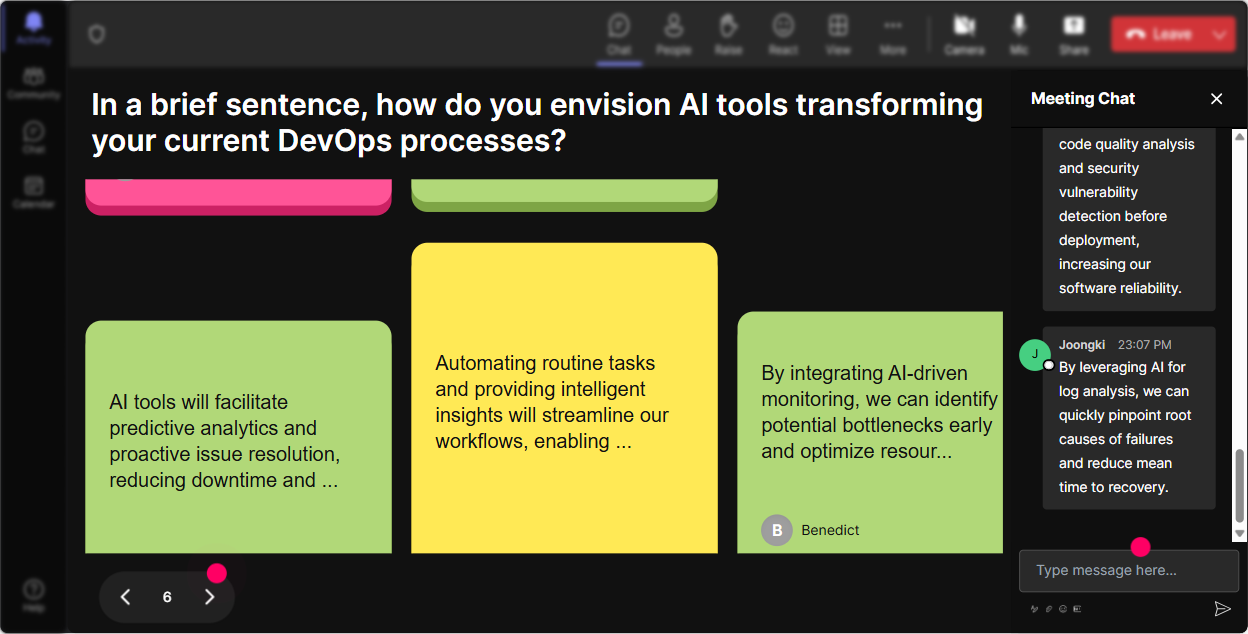Click the shield security icon
This screenshot has height=634, width=1248.
point(96,35)
